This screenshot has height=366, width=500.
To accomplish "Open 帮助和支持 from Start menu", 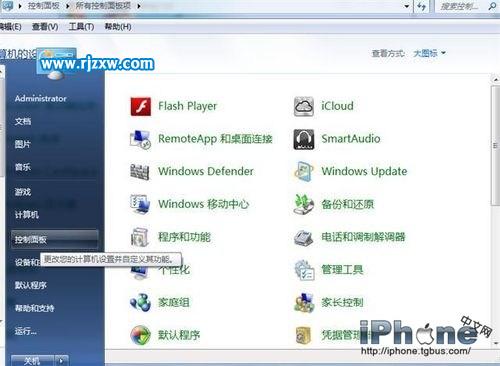I will coord(34,308).
